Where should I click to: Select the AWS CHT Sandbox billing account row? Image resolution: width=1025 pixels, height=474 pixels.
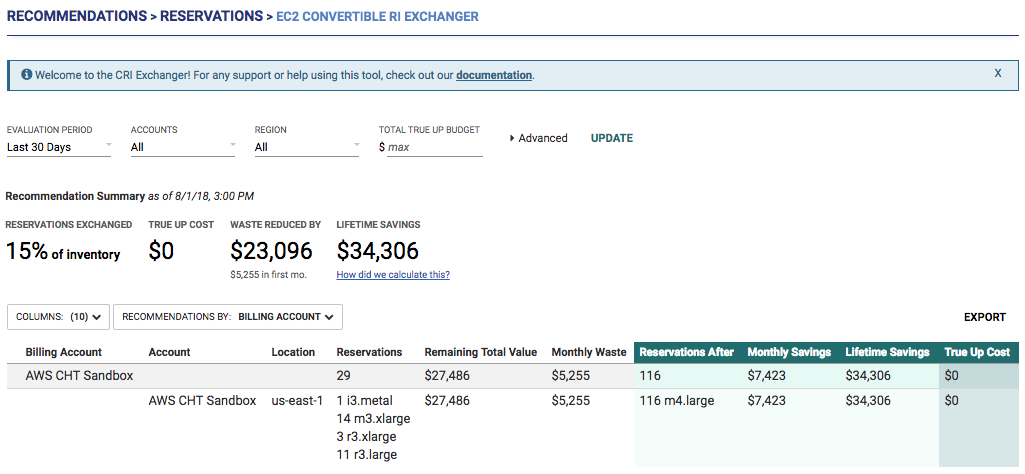(x=513, y=376)
